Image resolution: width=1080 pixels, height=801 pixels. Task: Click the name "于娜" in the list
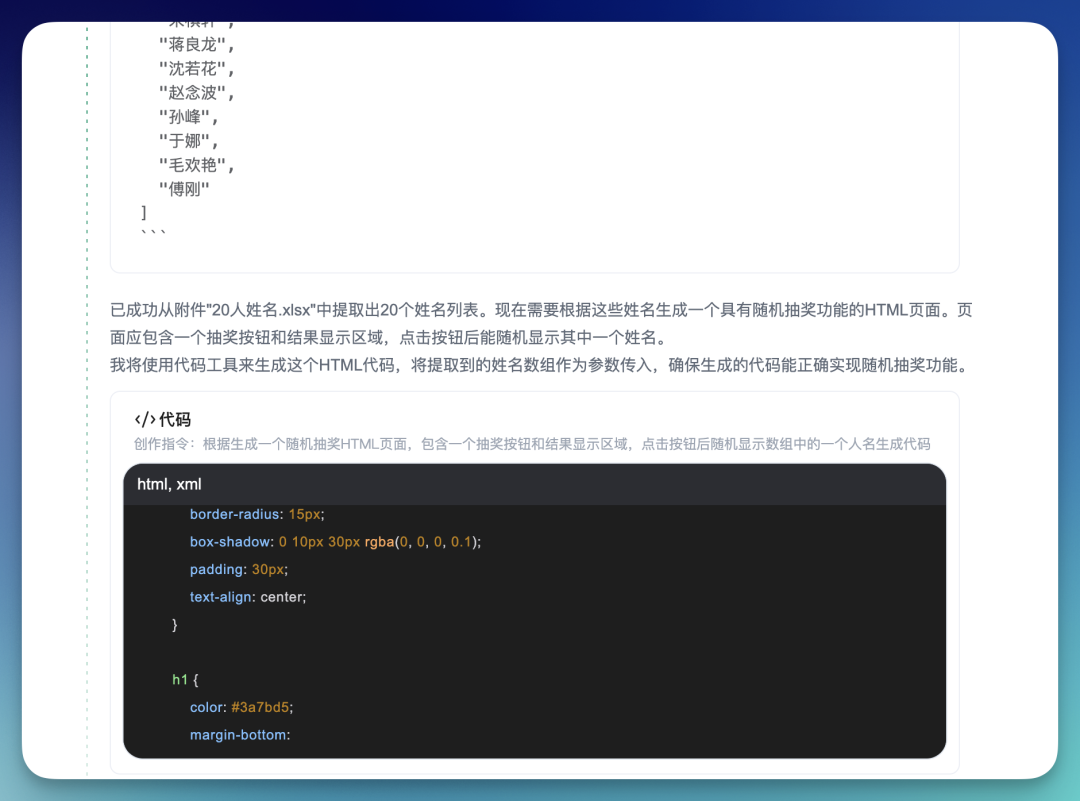tap(185, 141)
